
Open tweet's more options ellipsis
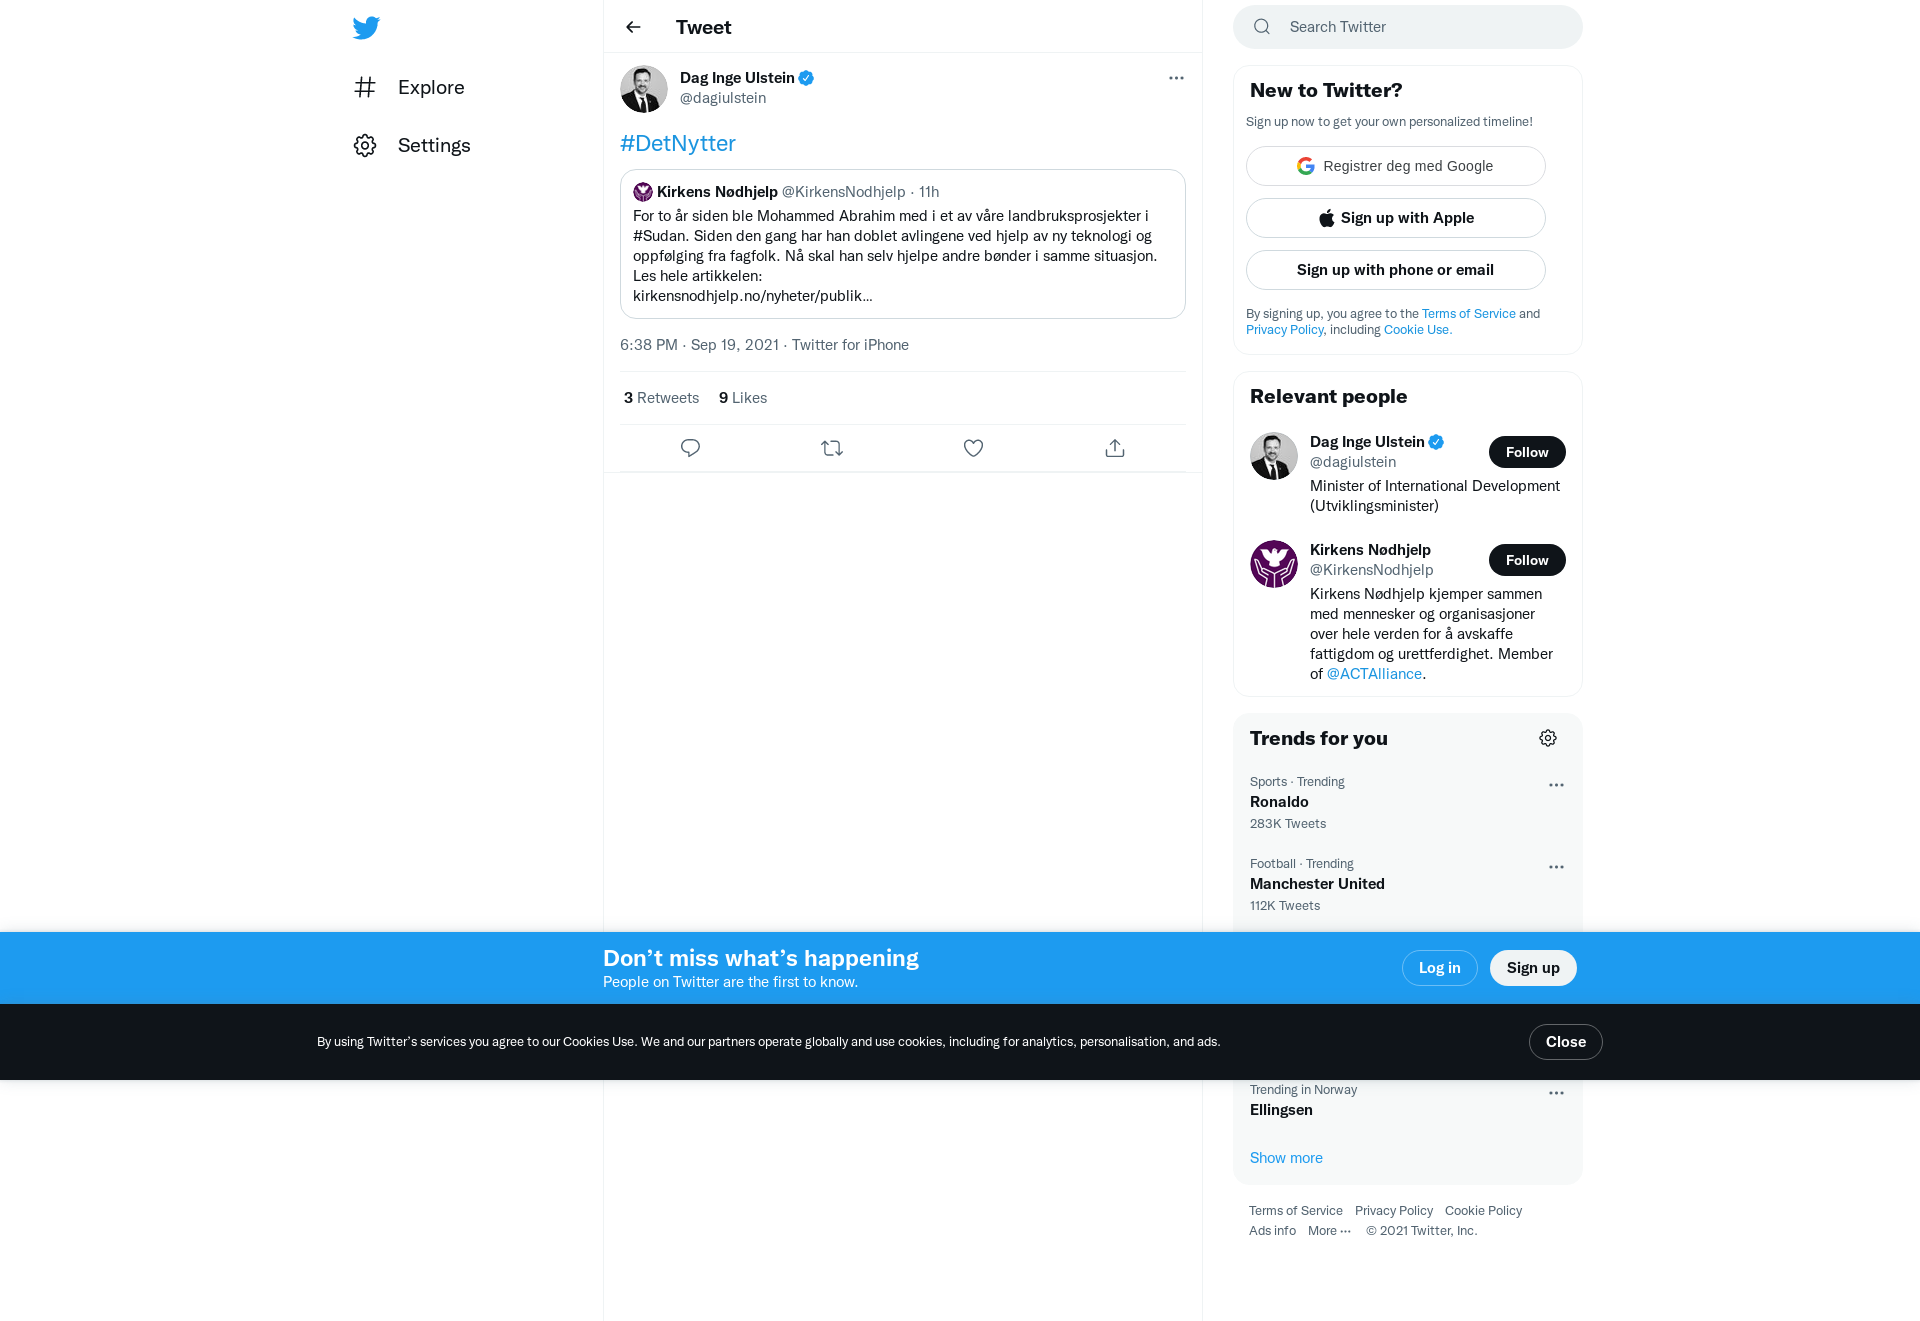click(x=1176, y=78)
